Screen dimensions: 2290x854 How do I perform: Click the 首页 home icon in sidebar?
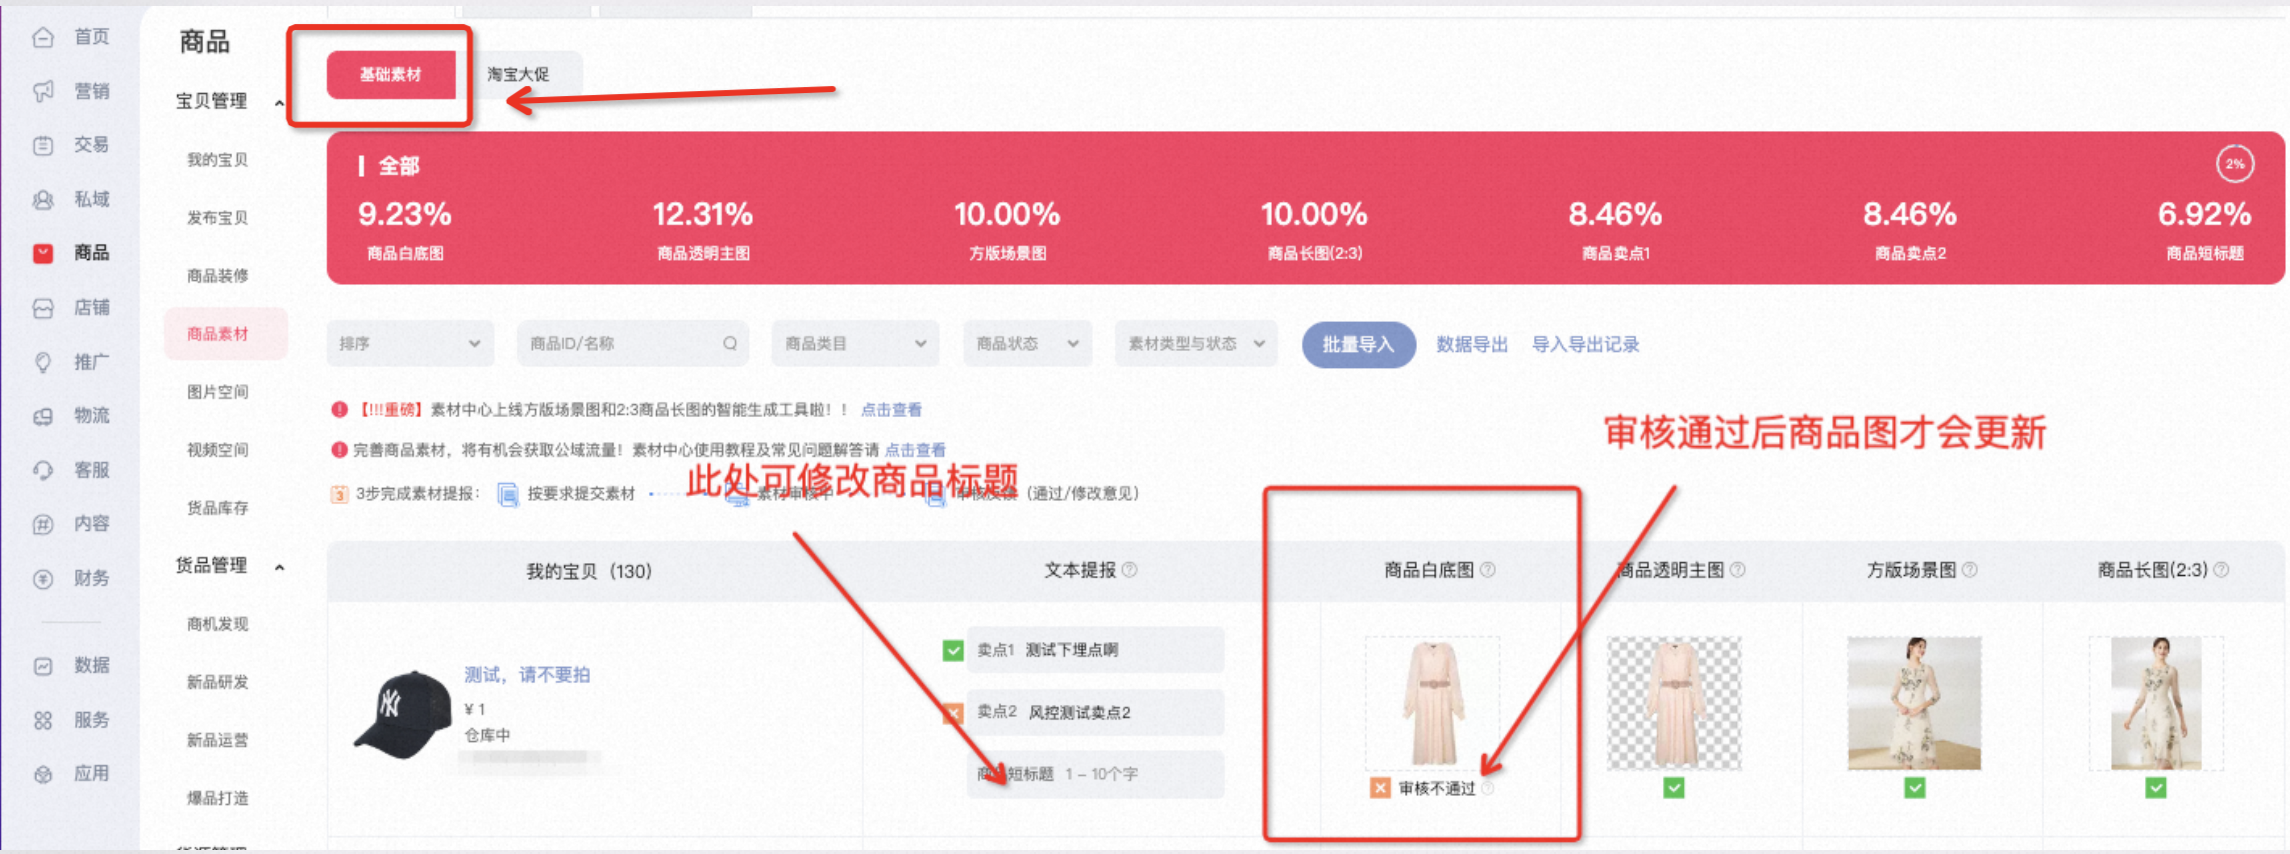pos(43,38)
